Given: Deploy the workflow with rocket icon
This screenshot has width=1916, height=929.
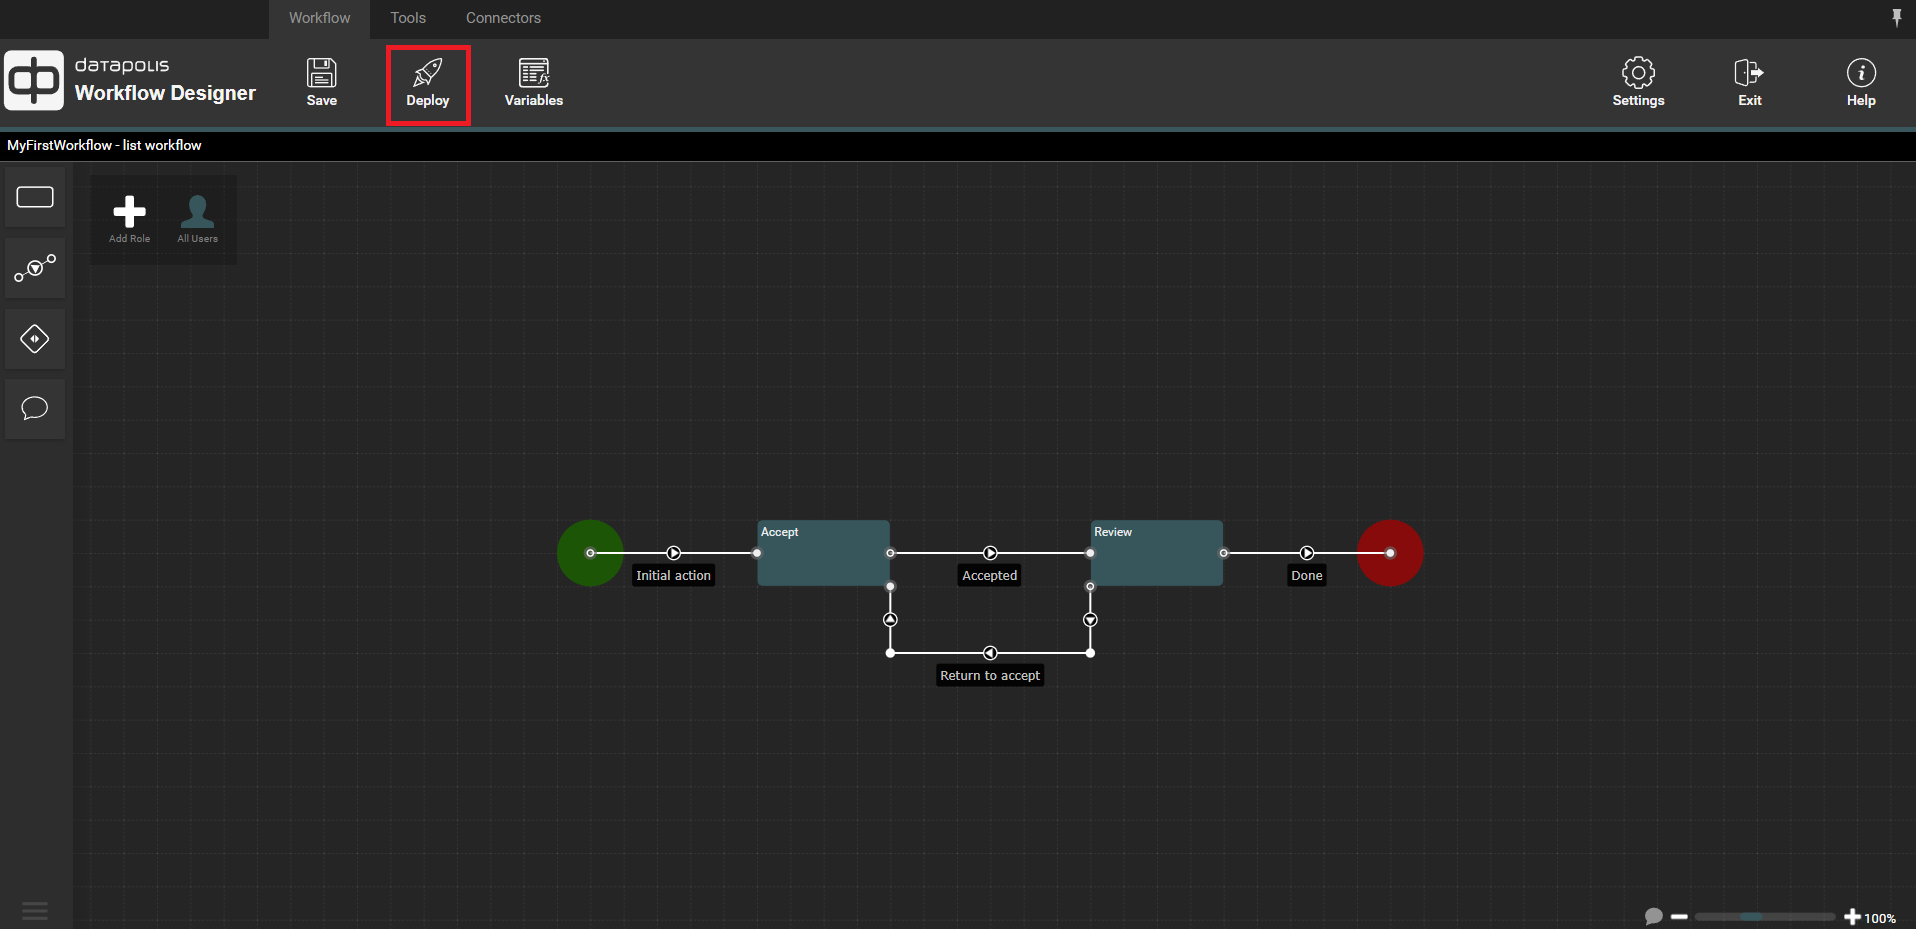Looking at the screenshot, I should 428,82.
